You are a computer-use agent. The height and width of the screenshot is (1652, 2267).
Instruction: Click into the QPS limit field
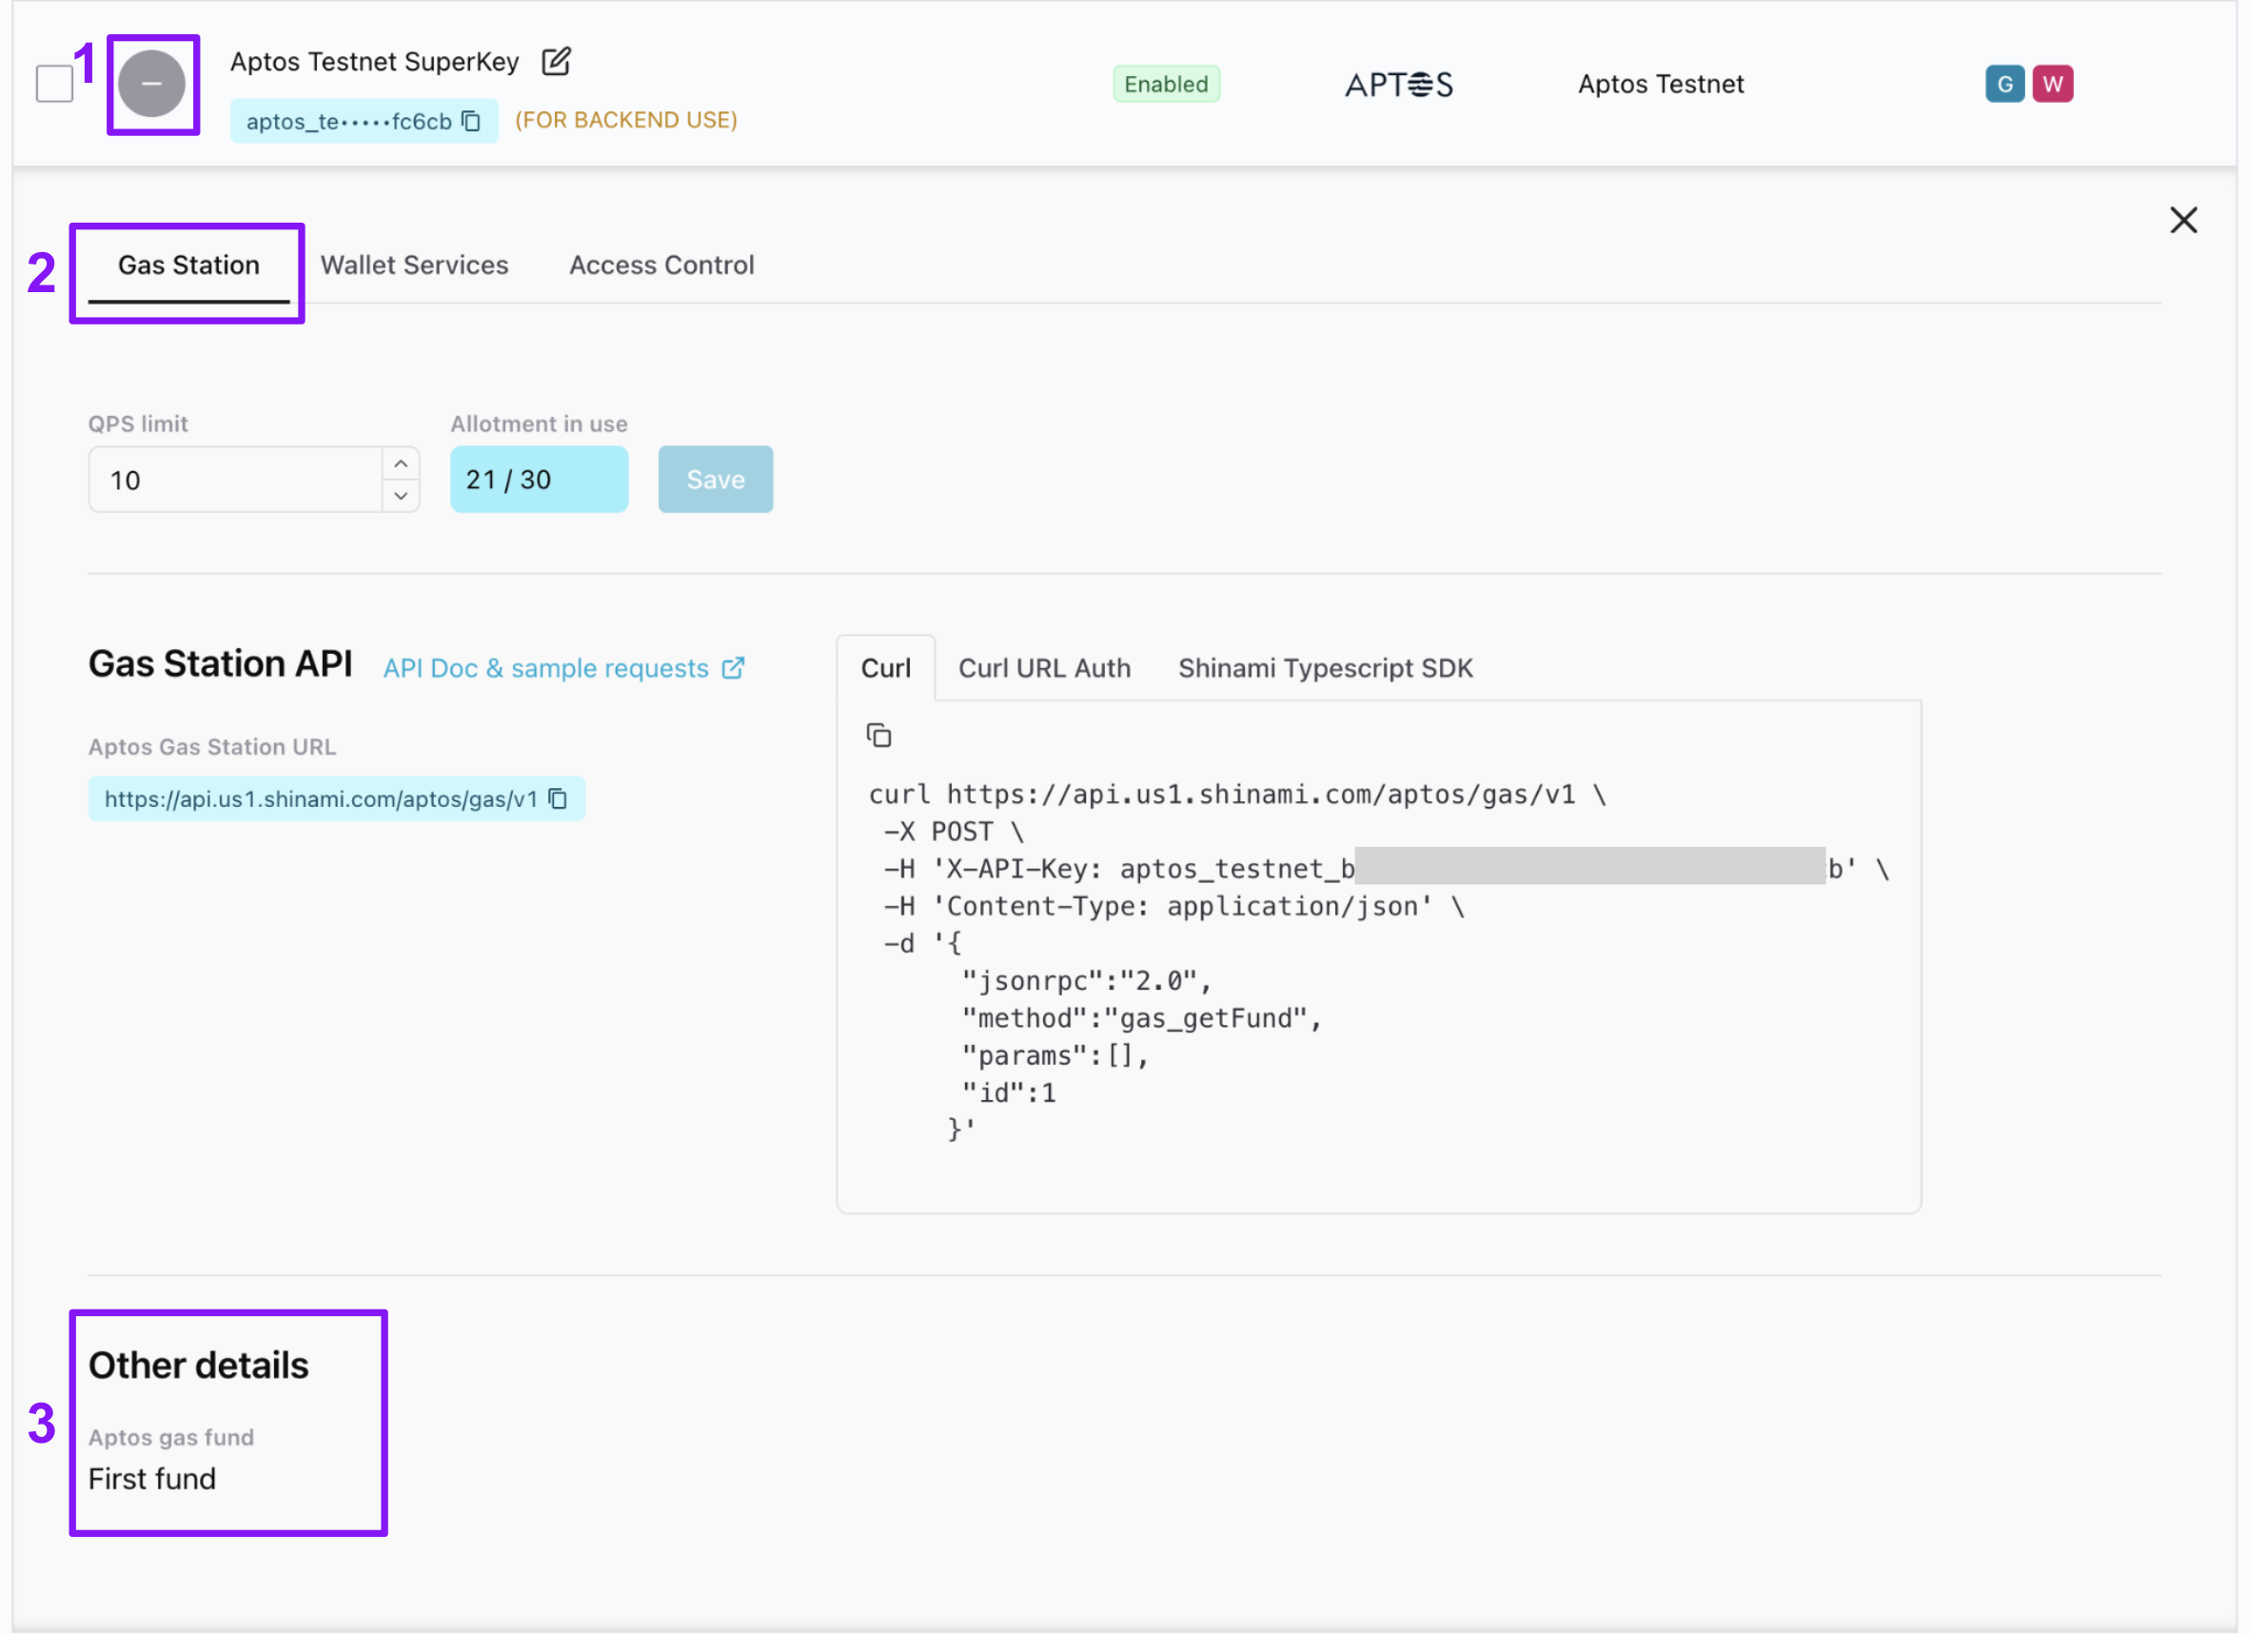coord(235,481)
